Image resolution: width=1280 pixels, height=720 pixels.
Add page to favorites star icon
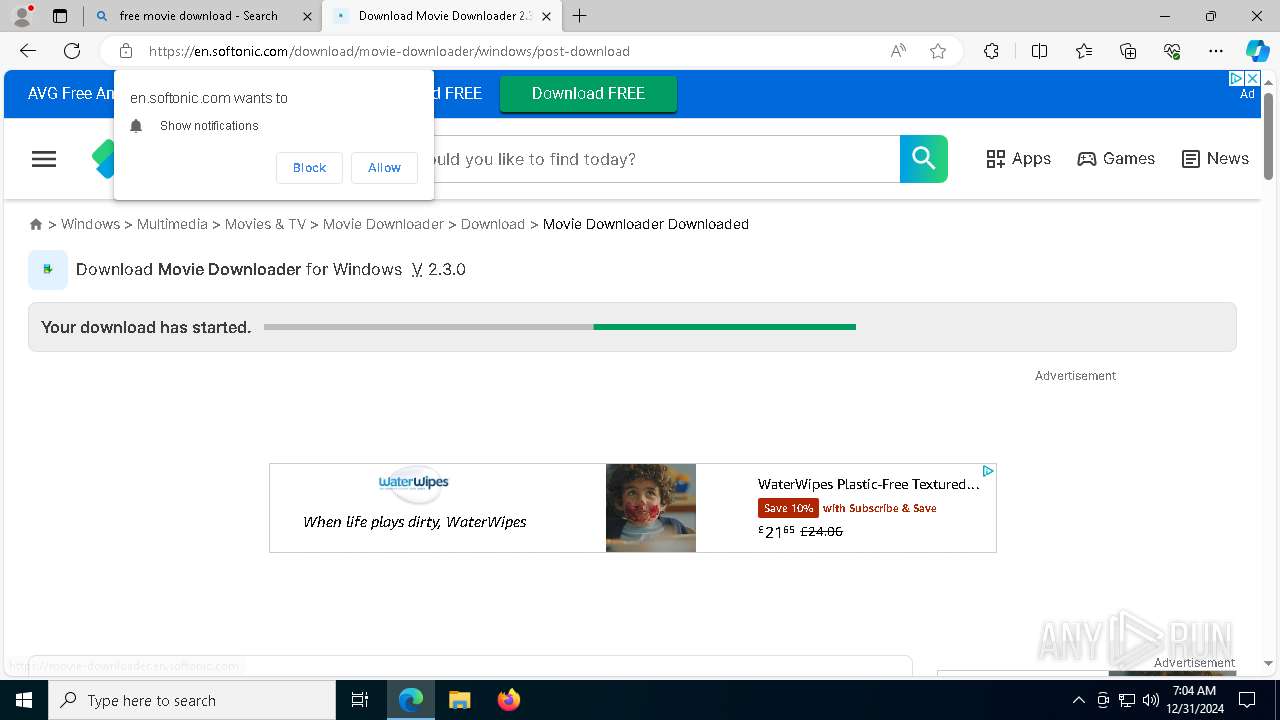coord(938,51)
